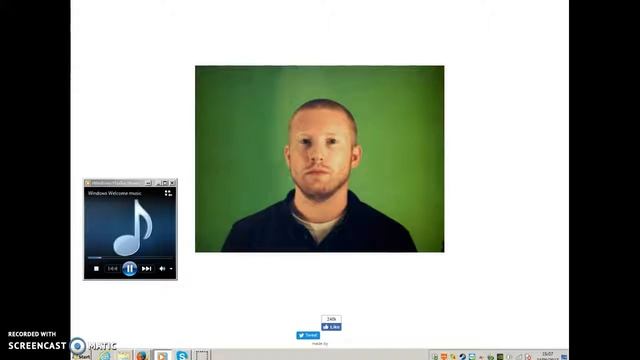This screenshot has height=360, width=640.
Task: Click the Tweet button
Action: pos(308,336)
